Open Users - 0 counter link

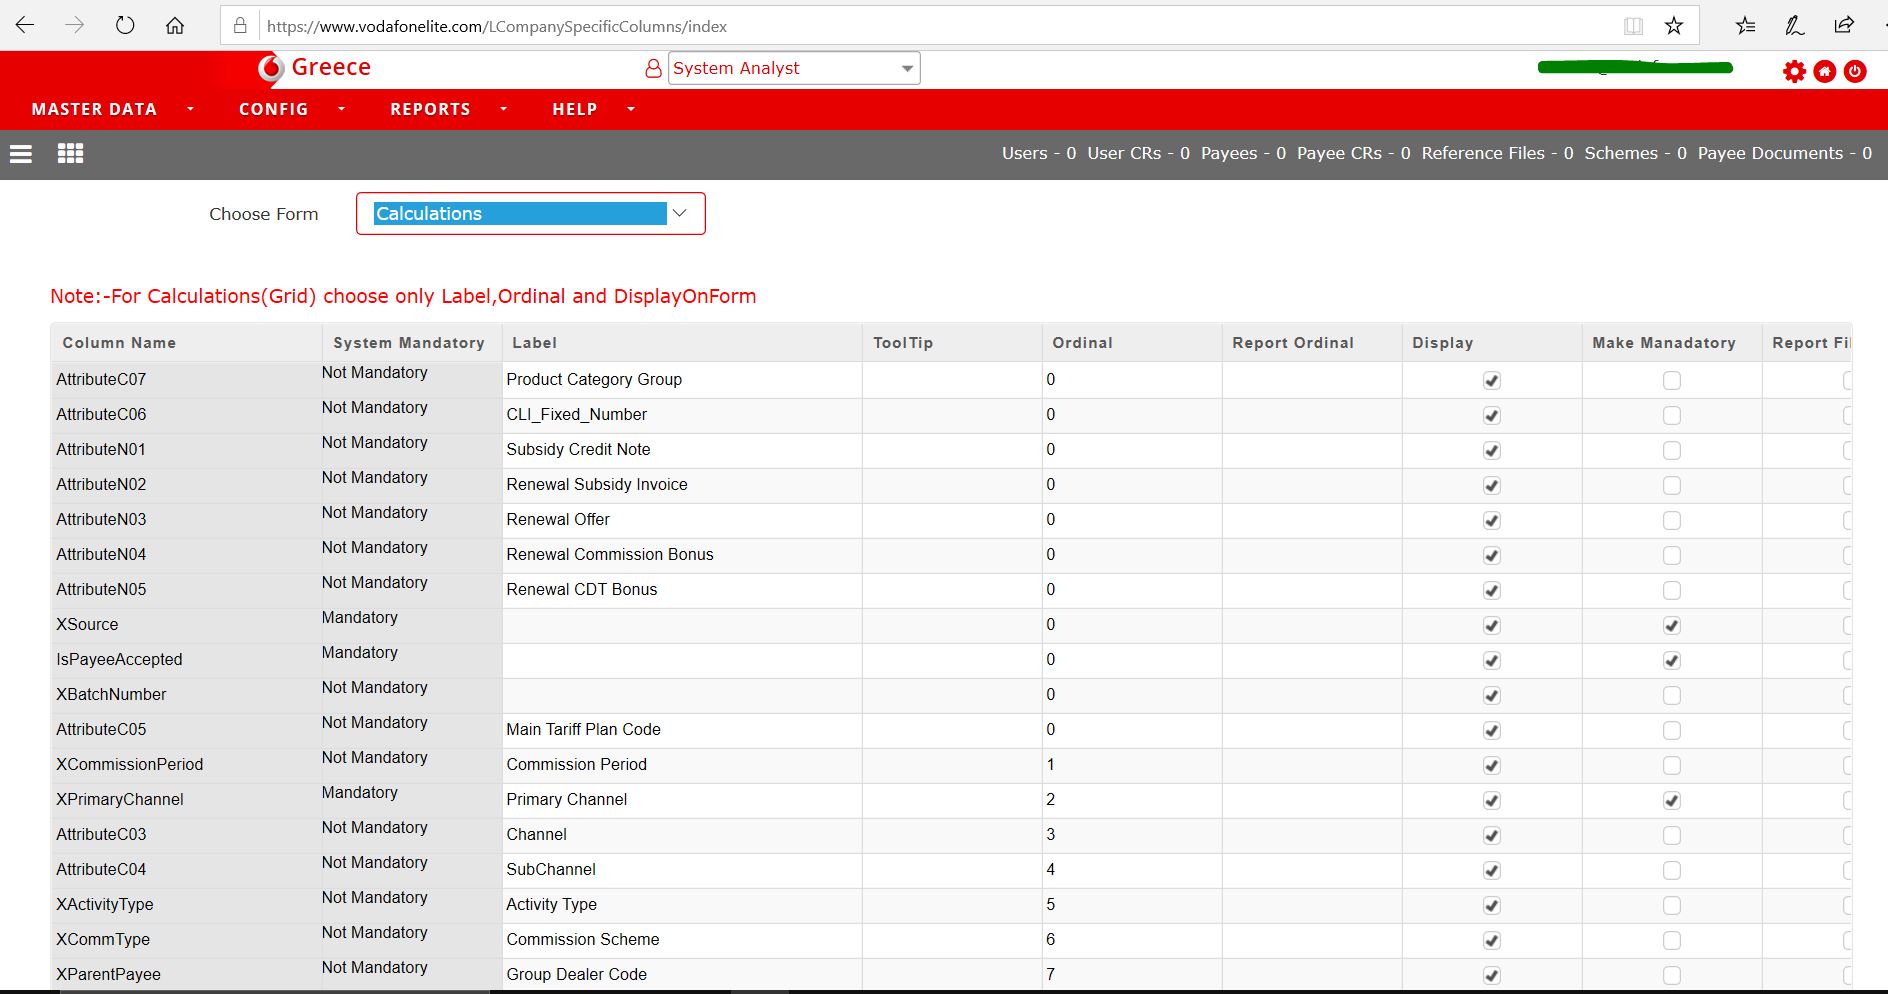tap(1039, 153)
